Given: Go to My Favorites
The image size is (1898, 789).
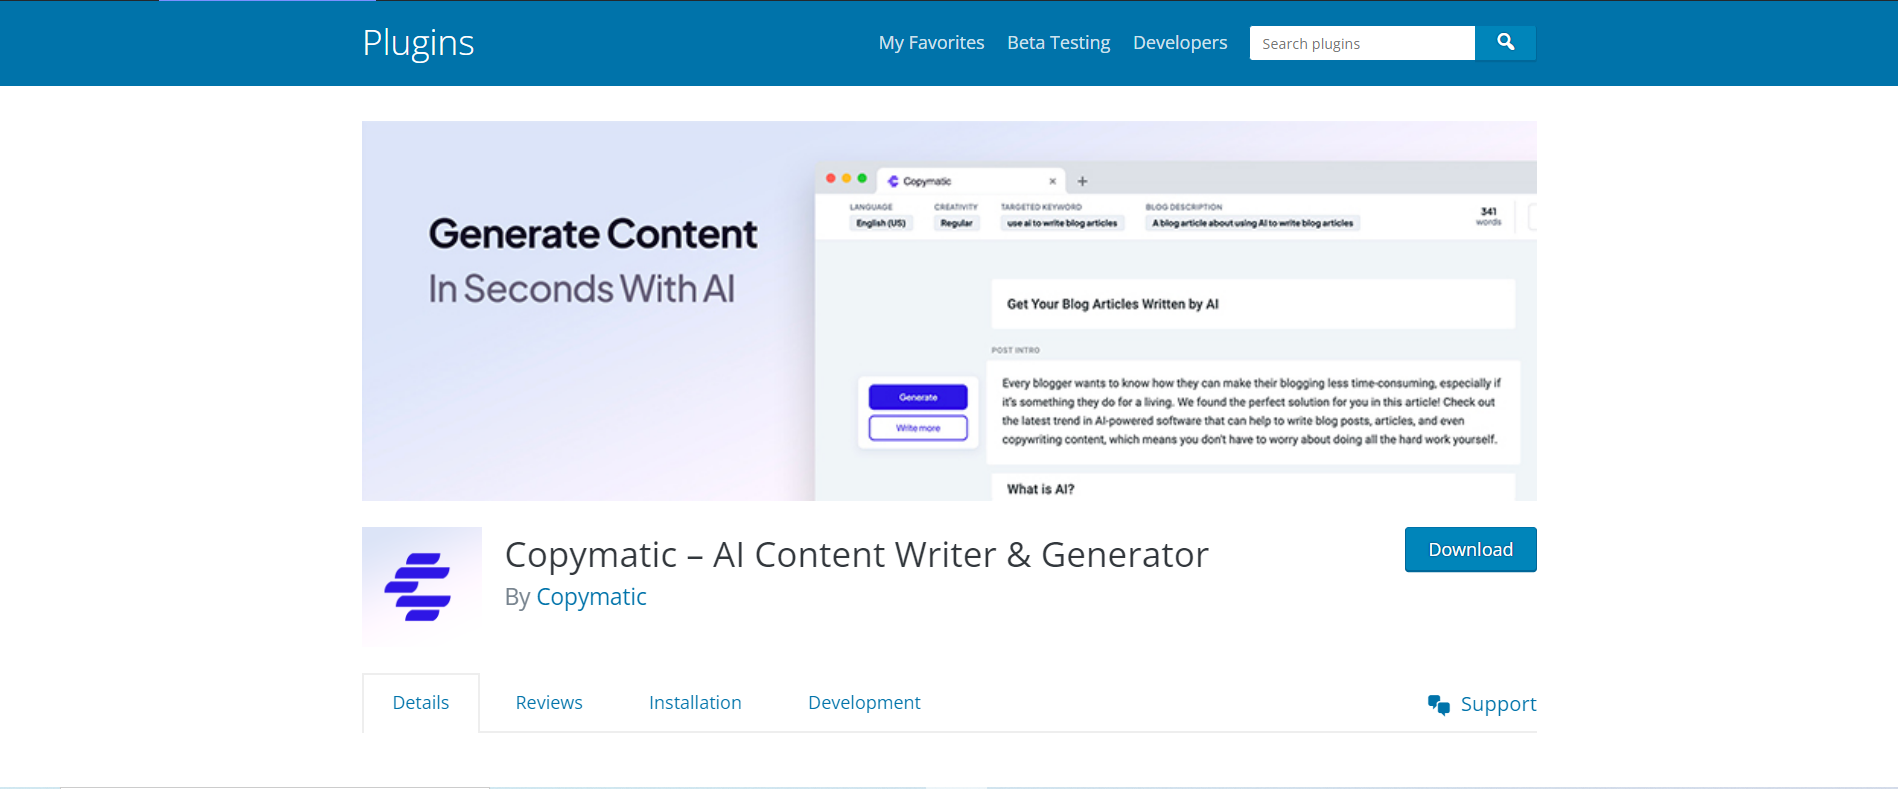Looking at the screenshot, I should [931, 43].
